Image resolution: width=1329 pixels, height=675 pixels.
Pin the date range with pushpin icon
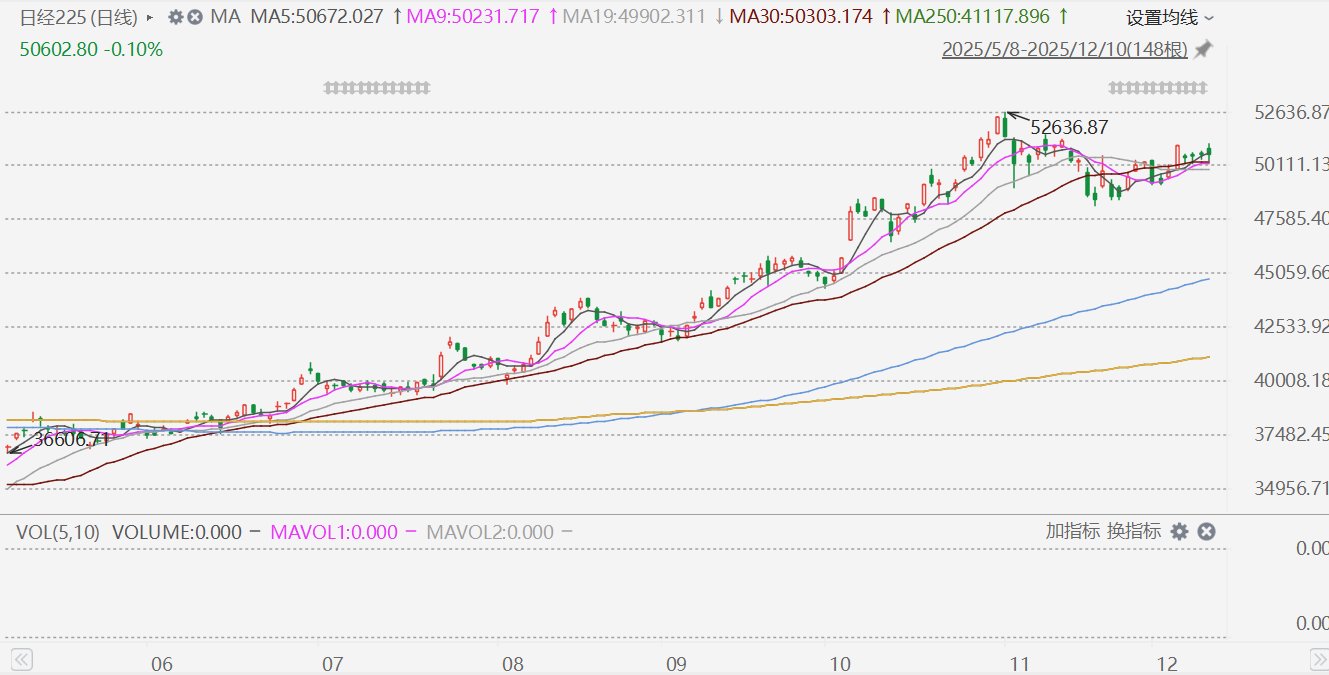[x=1204, y=49]
